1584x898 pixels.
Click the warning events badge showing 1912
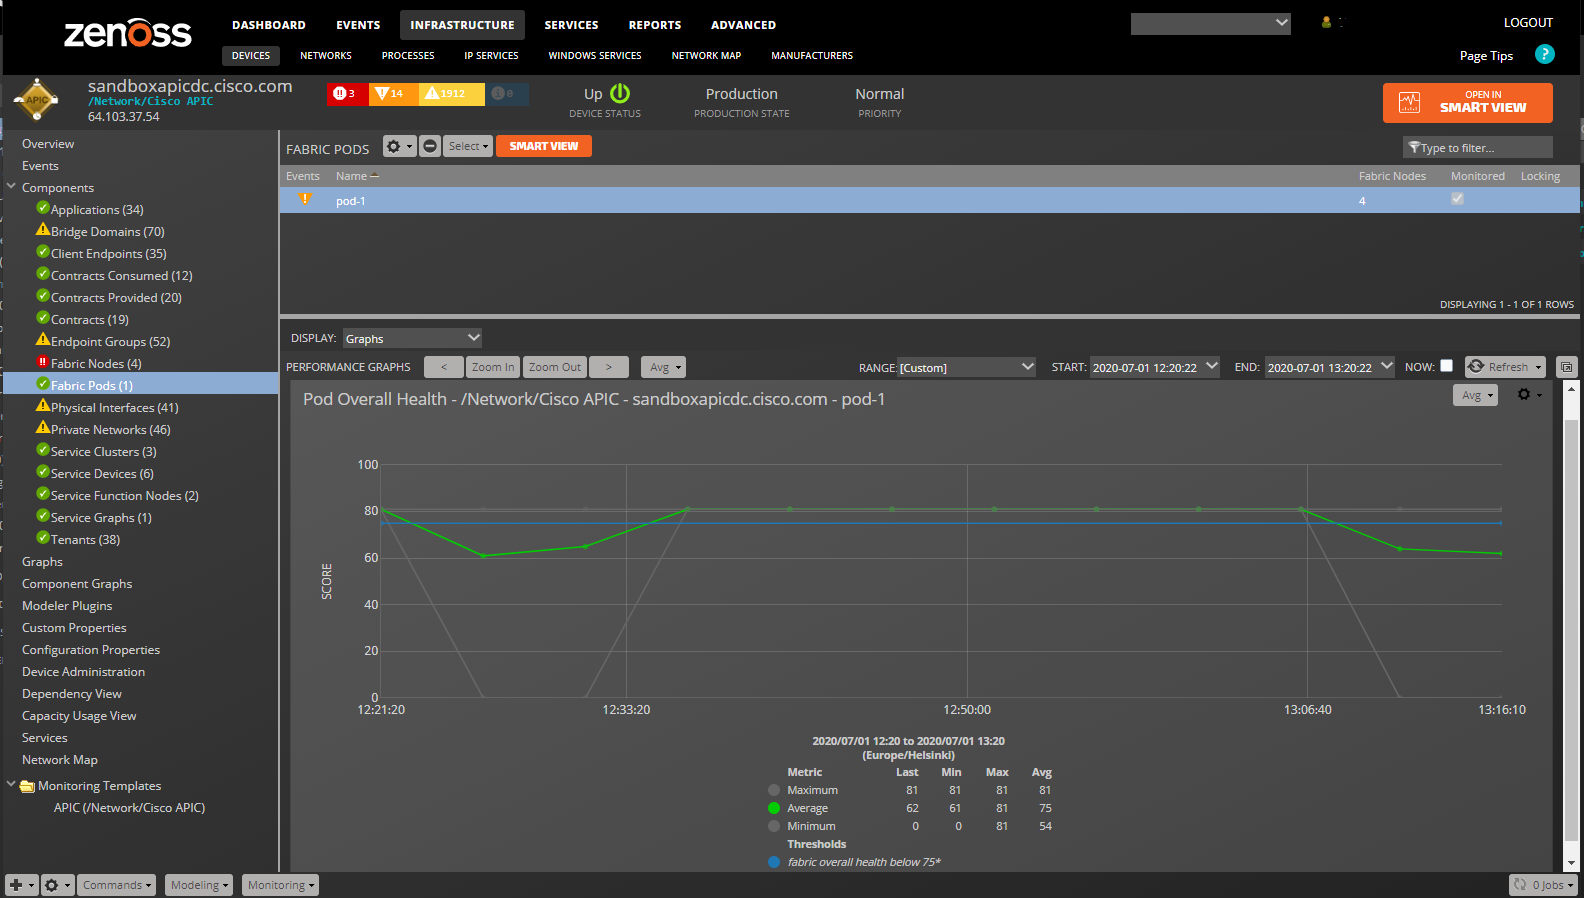tap(451, 94)
